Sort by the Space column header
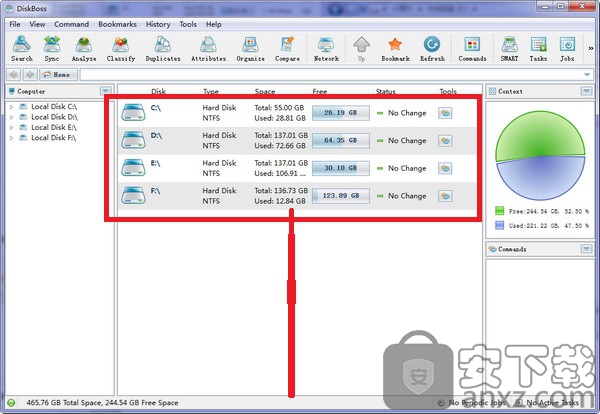Image resolution: width=600 pixels, height=414 pixels. (265, 91)
